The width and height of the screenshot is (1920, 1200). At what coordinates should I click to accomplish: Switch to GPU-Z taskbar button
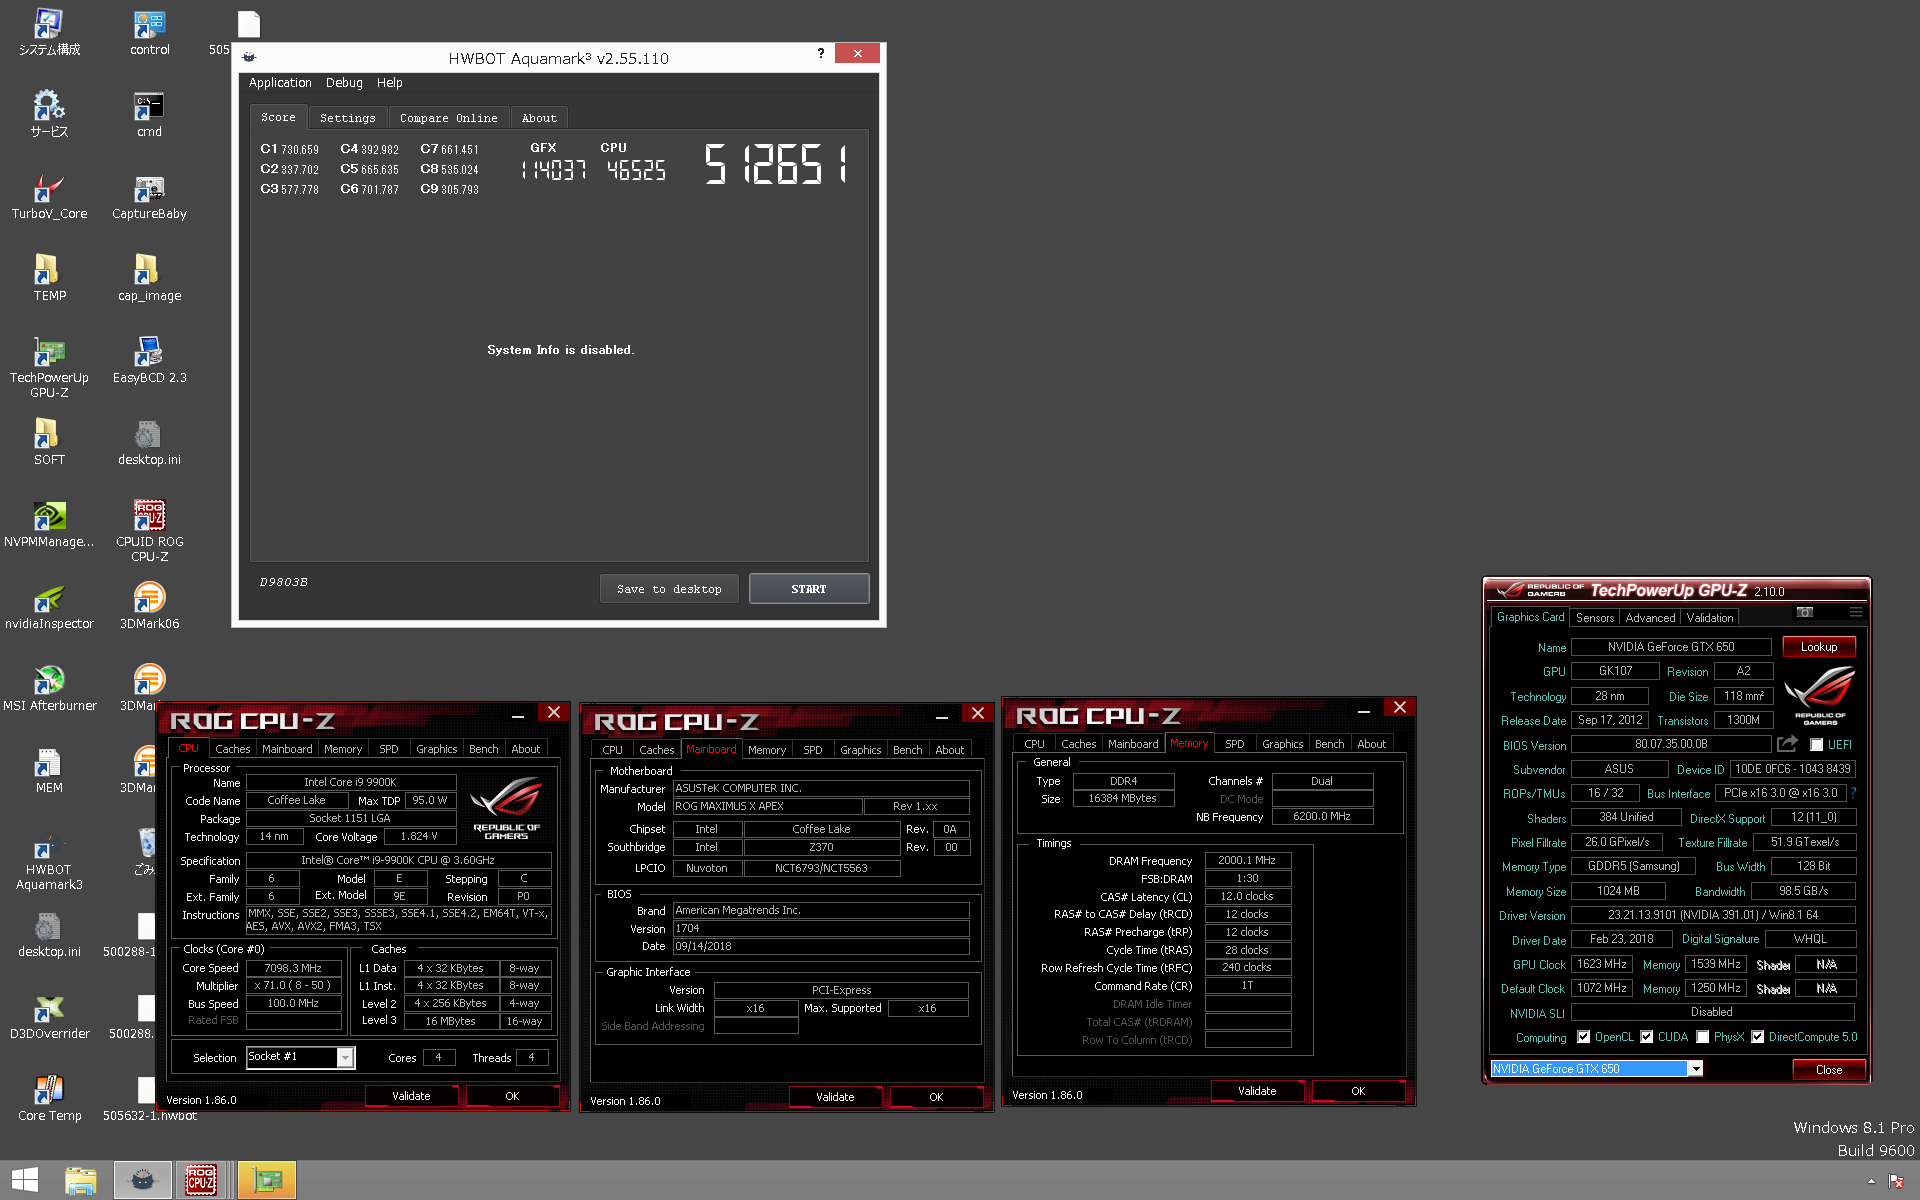[267, 1180]
